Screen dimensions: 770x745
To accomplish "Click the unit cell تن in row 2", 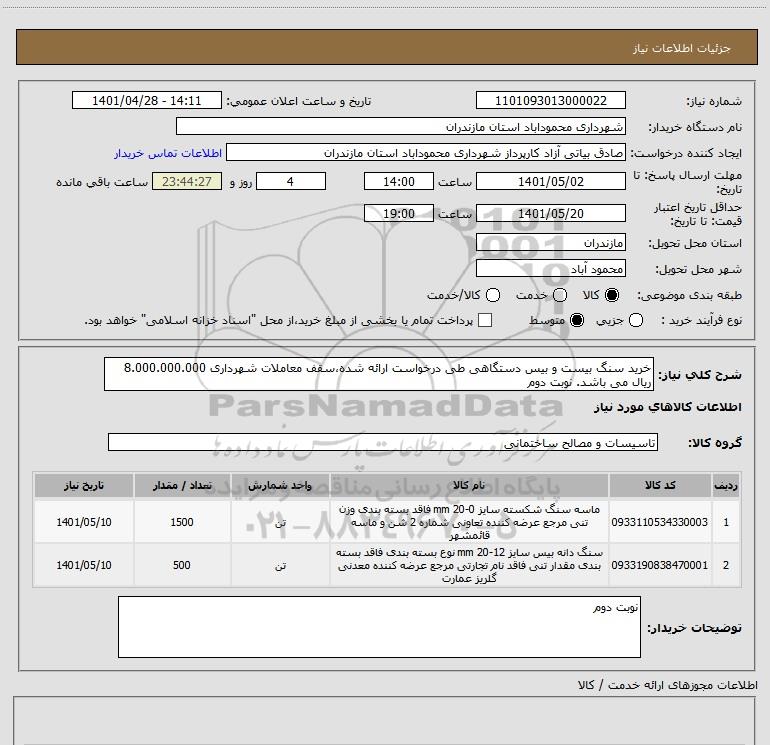I will (x=280, y=565).
